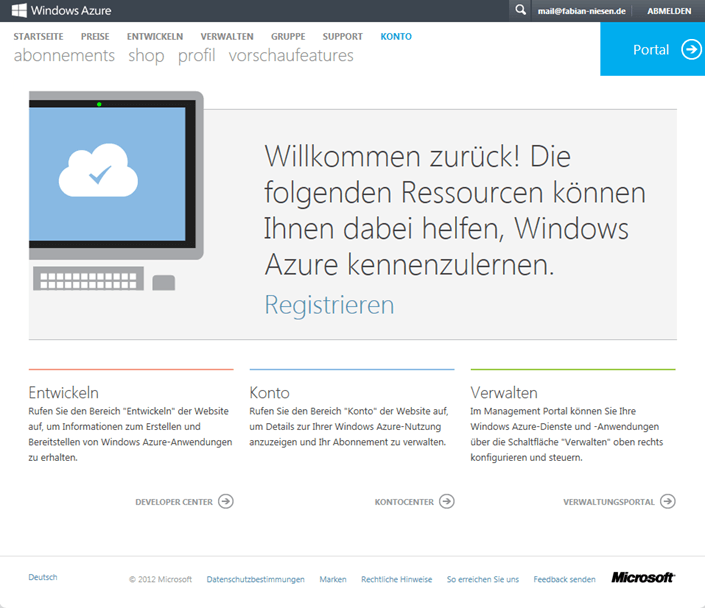Image resolution: width=705 pixels, height=608 pixels.
Task: Click the Konto section heading
Action: coord(269,393)
